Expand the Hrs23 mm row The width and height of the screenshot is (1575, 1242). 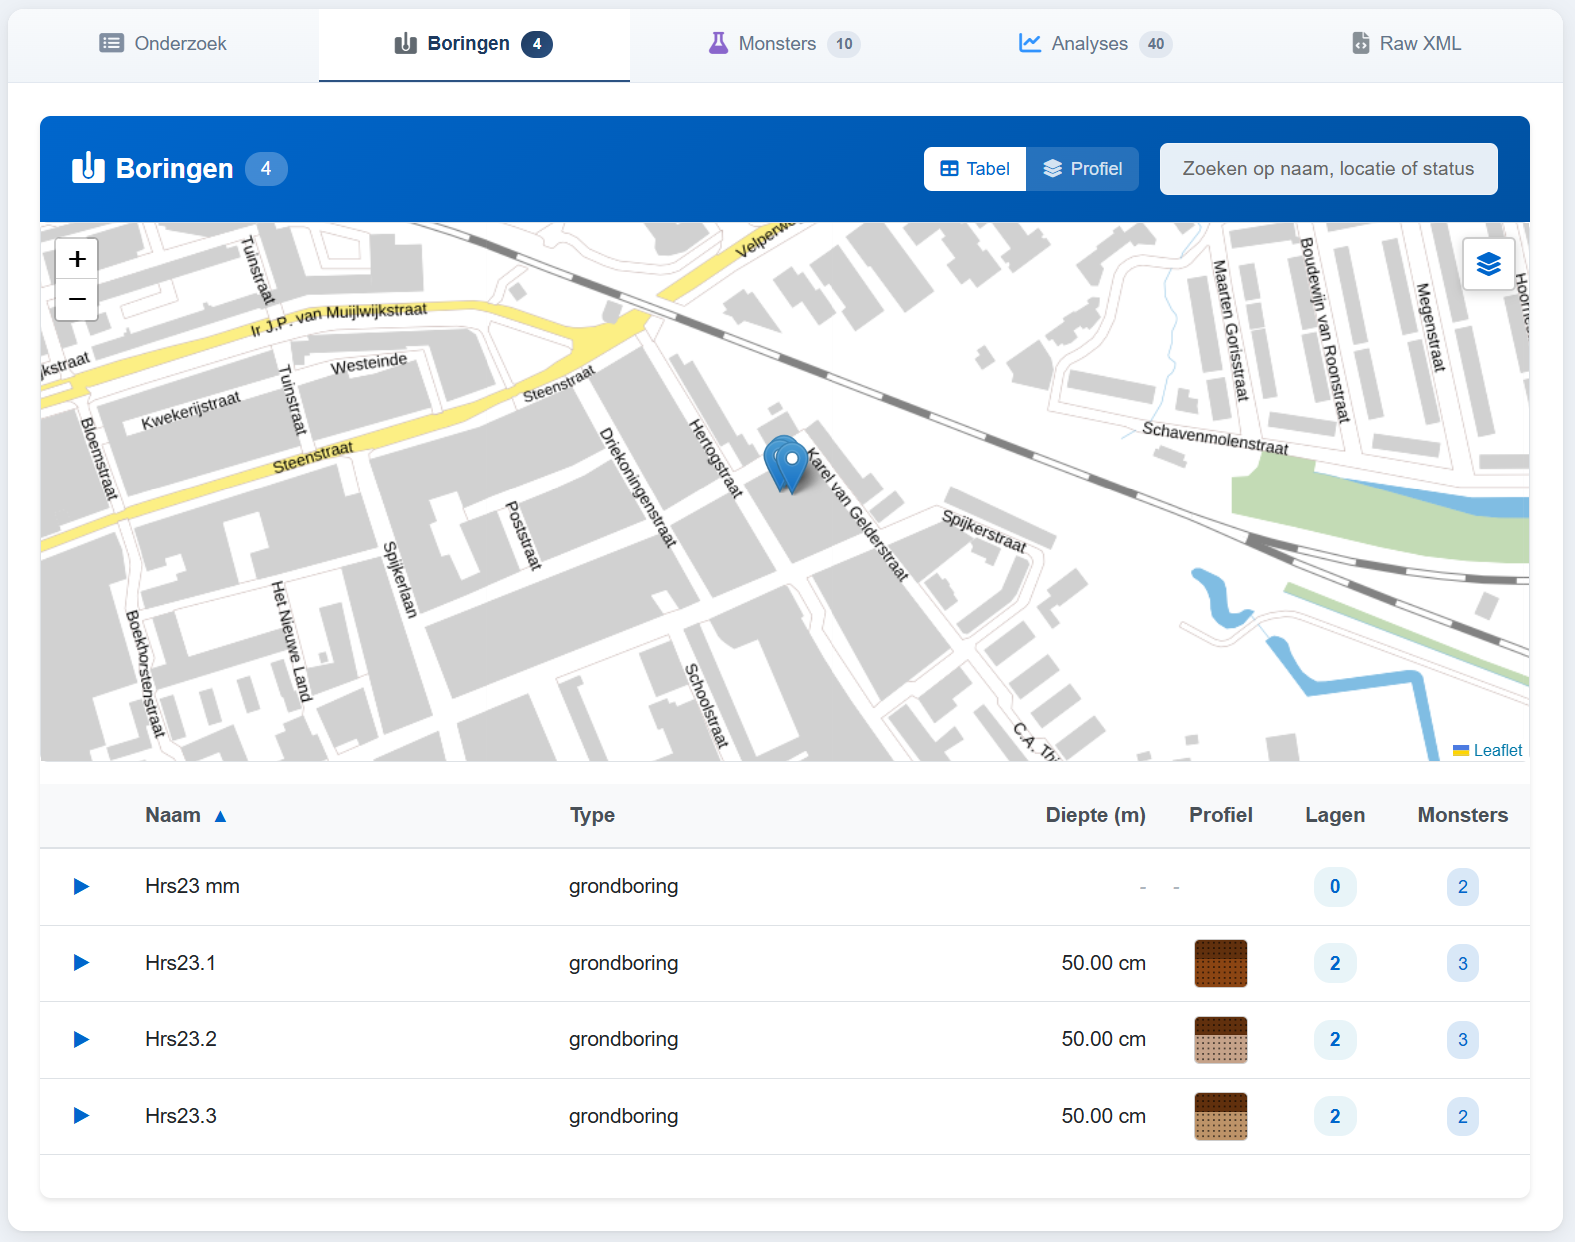pos(82,887)
